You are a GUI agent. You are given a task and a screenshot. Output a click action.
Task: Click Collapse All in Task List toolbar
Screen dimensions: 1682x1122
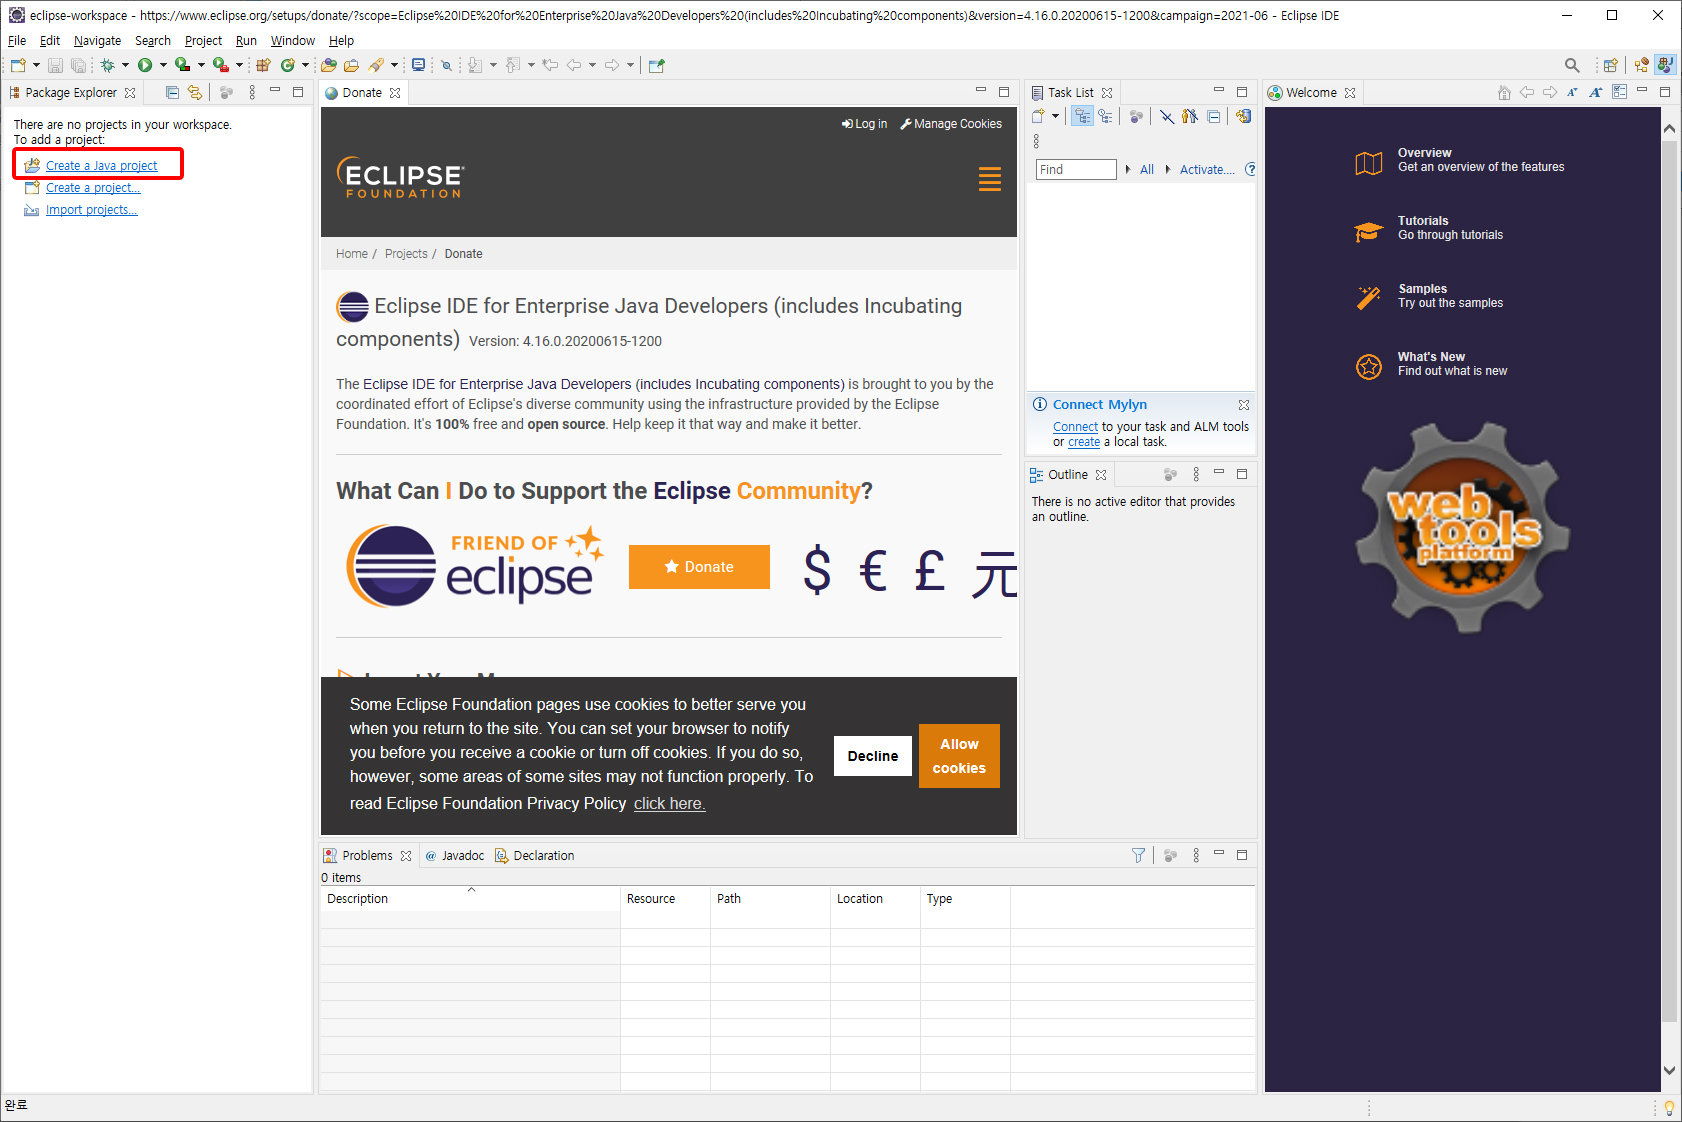click(x=1213, y=116)
